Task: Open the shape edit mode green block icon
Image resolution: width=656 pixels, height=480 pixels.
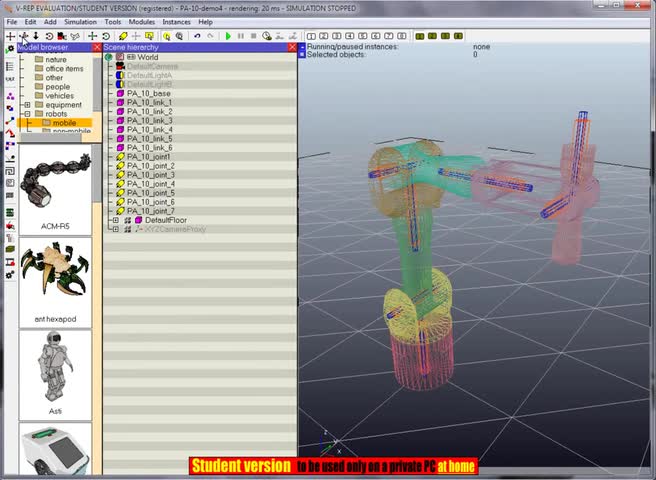Action: click(10, 250)
